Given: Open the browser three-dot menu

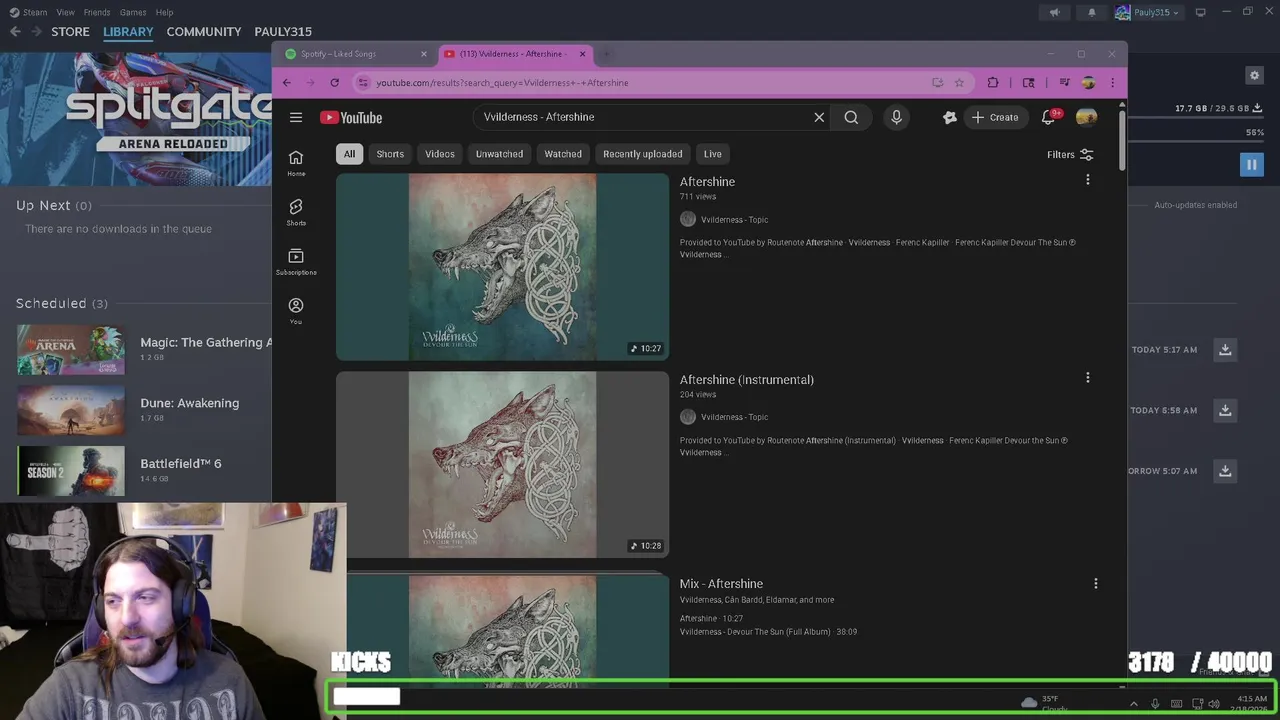Looking at the screenshot, I should click(x=1112, y=83).
